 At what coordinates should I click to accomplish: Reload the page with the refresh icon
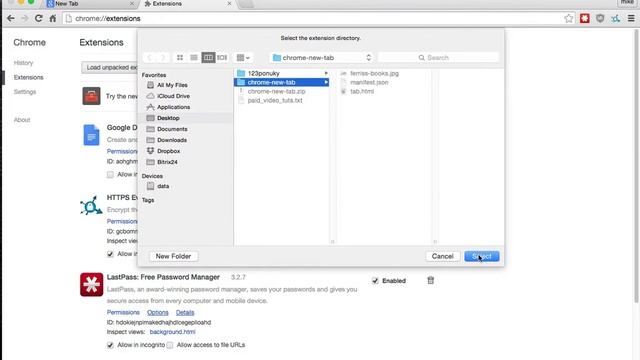[x=38, y=18]
